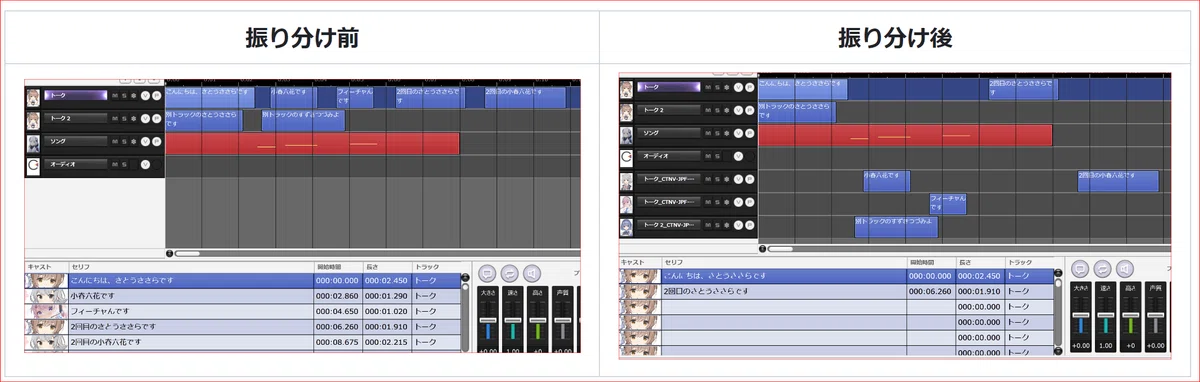This screenshot has height=382, width=1200.
Task: Select オーディオ track icon in 振り分け後 panel
Action: coord(627,157)
